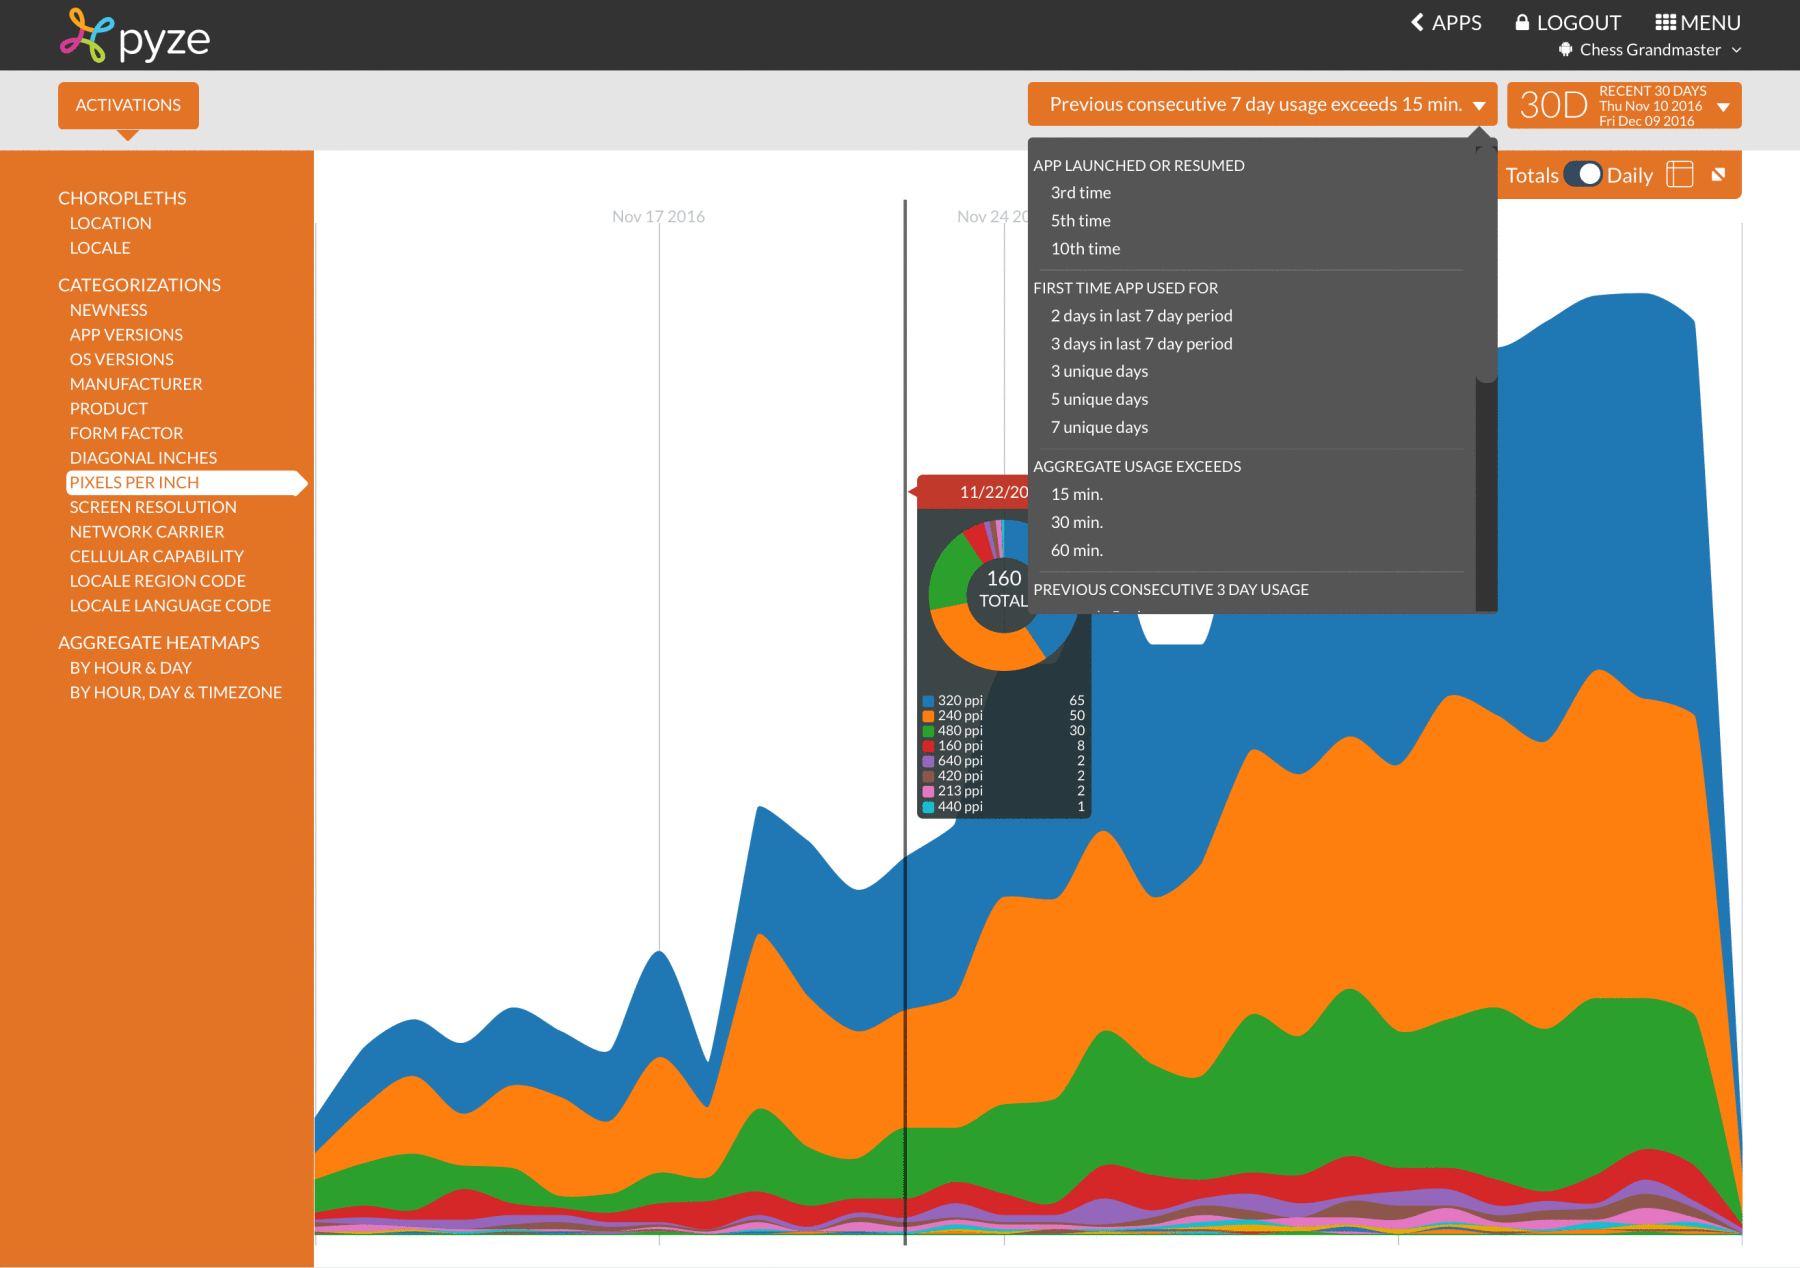Click the expand chart fullscreen icon

1718,175
